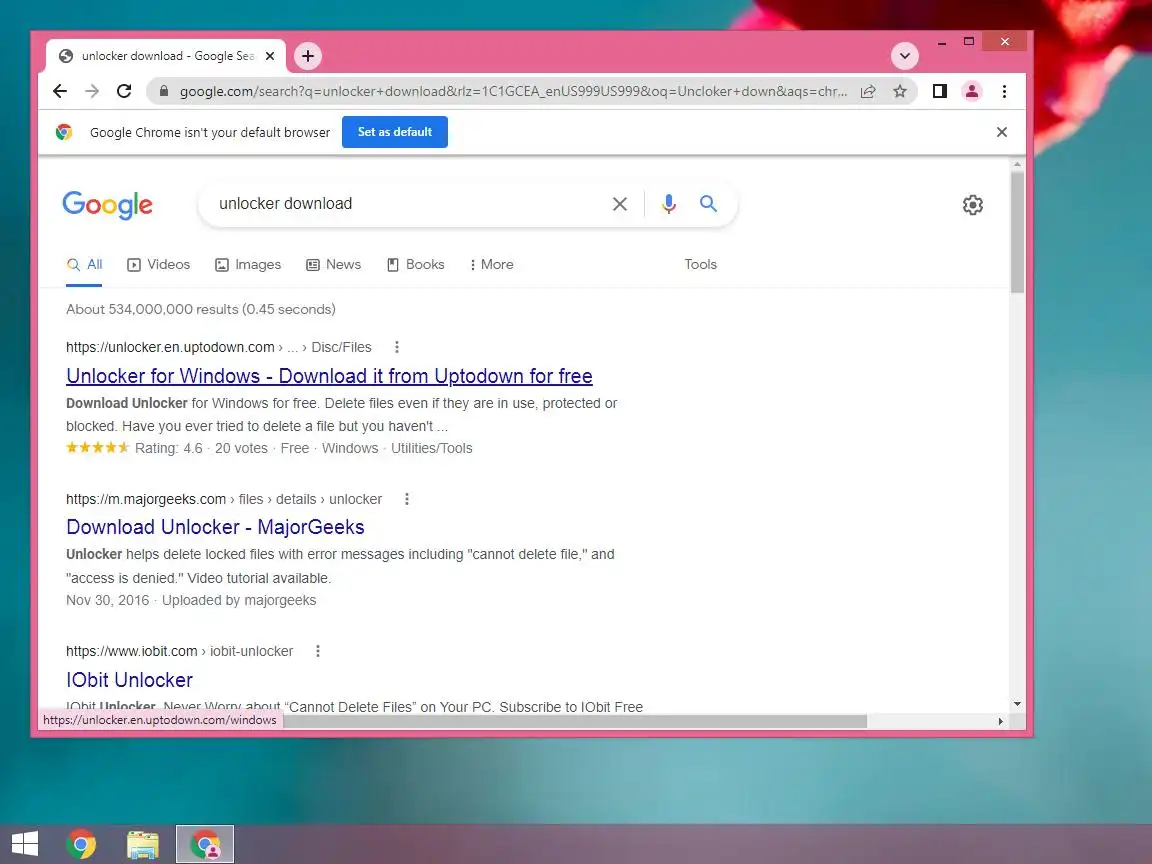The image size is (1152, 864).
Task: View site information lock icon
Action: [x=164, y=91]
